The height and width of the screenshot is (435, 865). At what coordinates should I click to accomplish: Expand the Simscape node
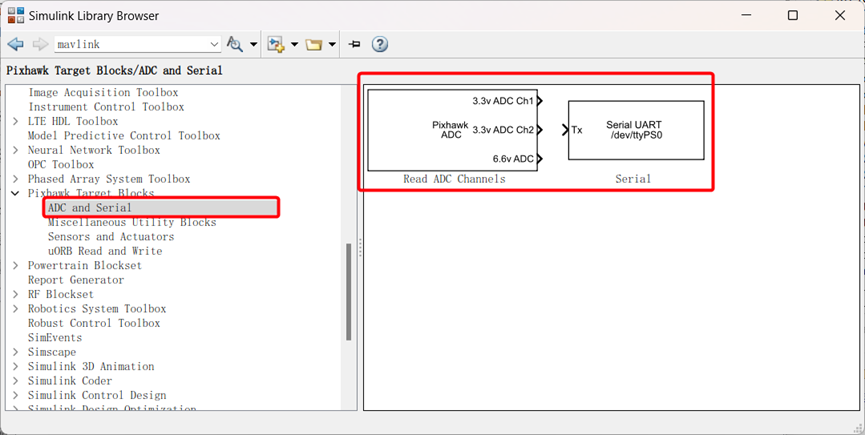click(x=15, y=352)
